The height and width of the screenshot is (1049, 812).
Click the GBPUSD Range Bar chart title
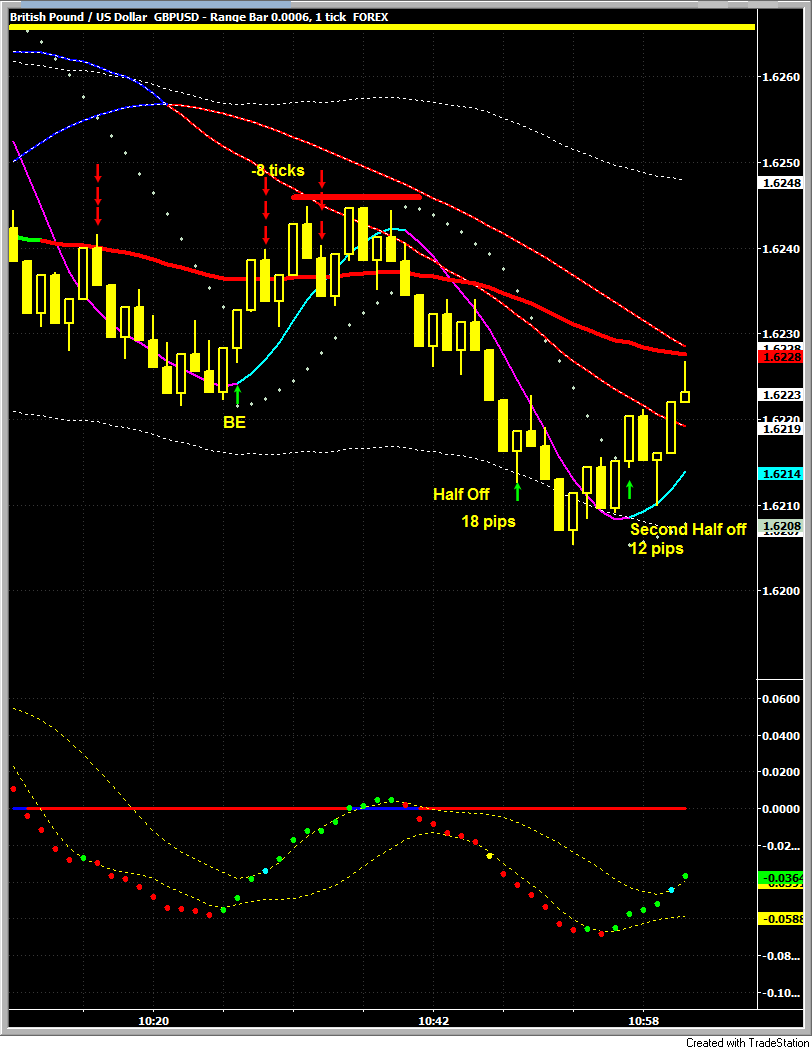[199, 17]
